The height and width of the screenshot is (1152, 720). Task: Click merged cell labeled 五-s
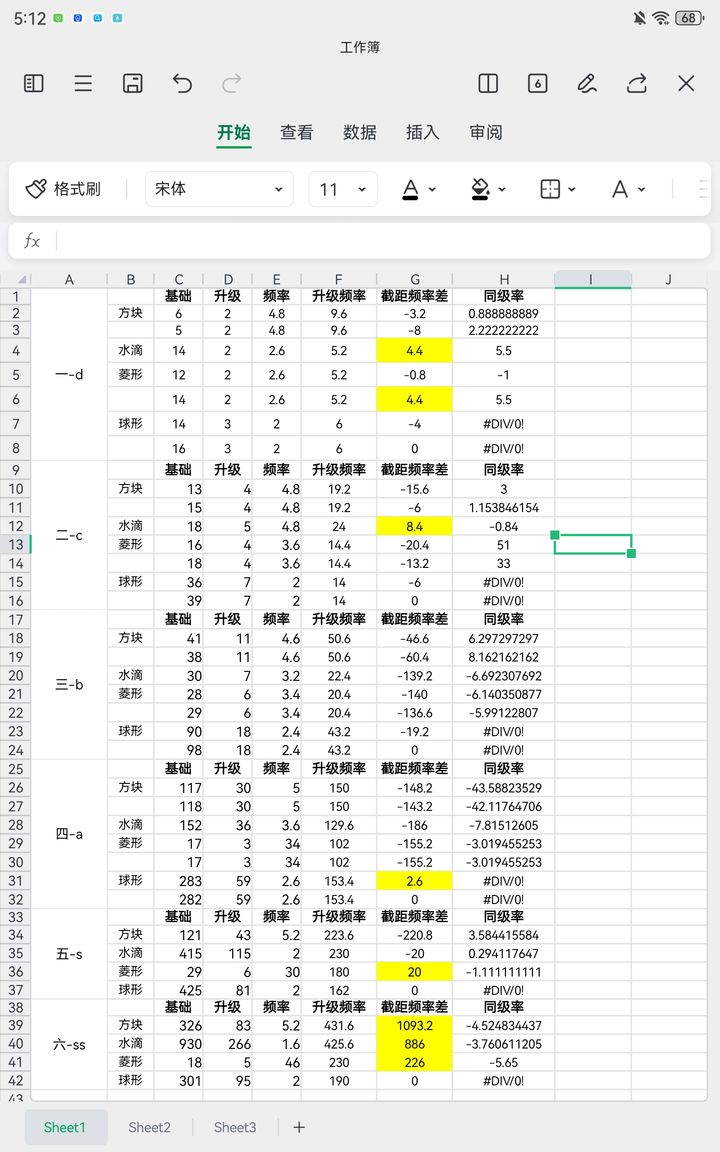pyautogui.click(x=69, y=954)
